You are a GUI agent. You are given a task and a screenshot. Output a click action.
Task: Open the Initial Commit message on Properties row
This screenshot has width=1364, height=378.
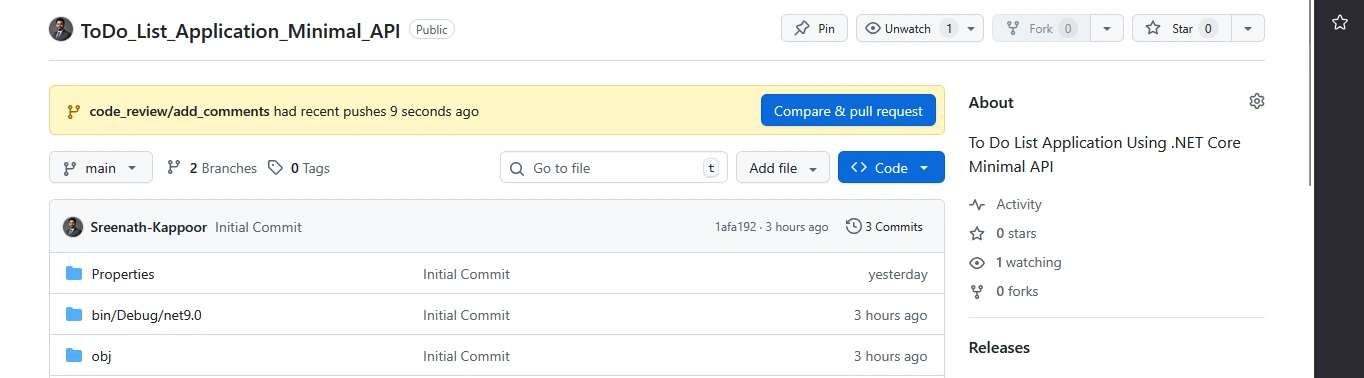[466, 274]
